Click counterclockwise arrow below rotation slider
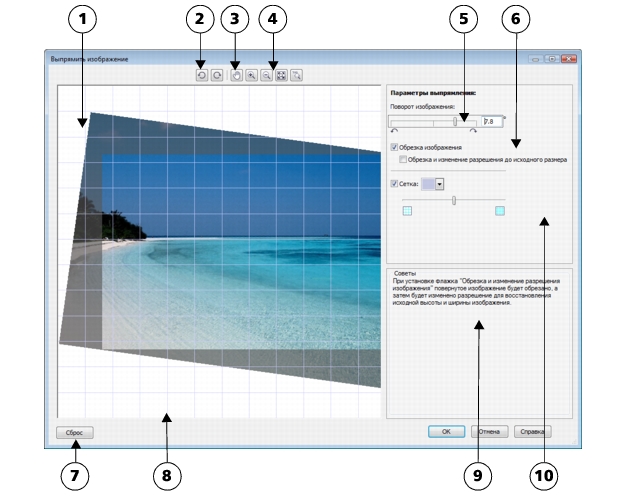 click(x=394, y=131)
